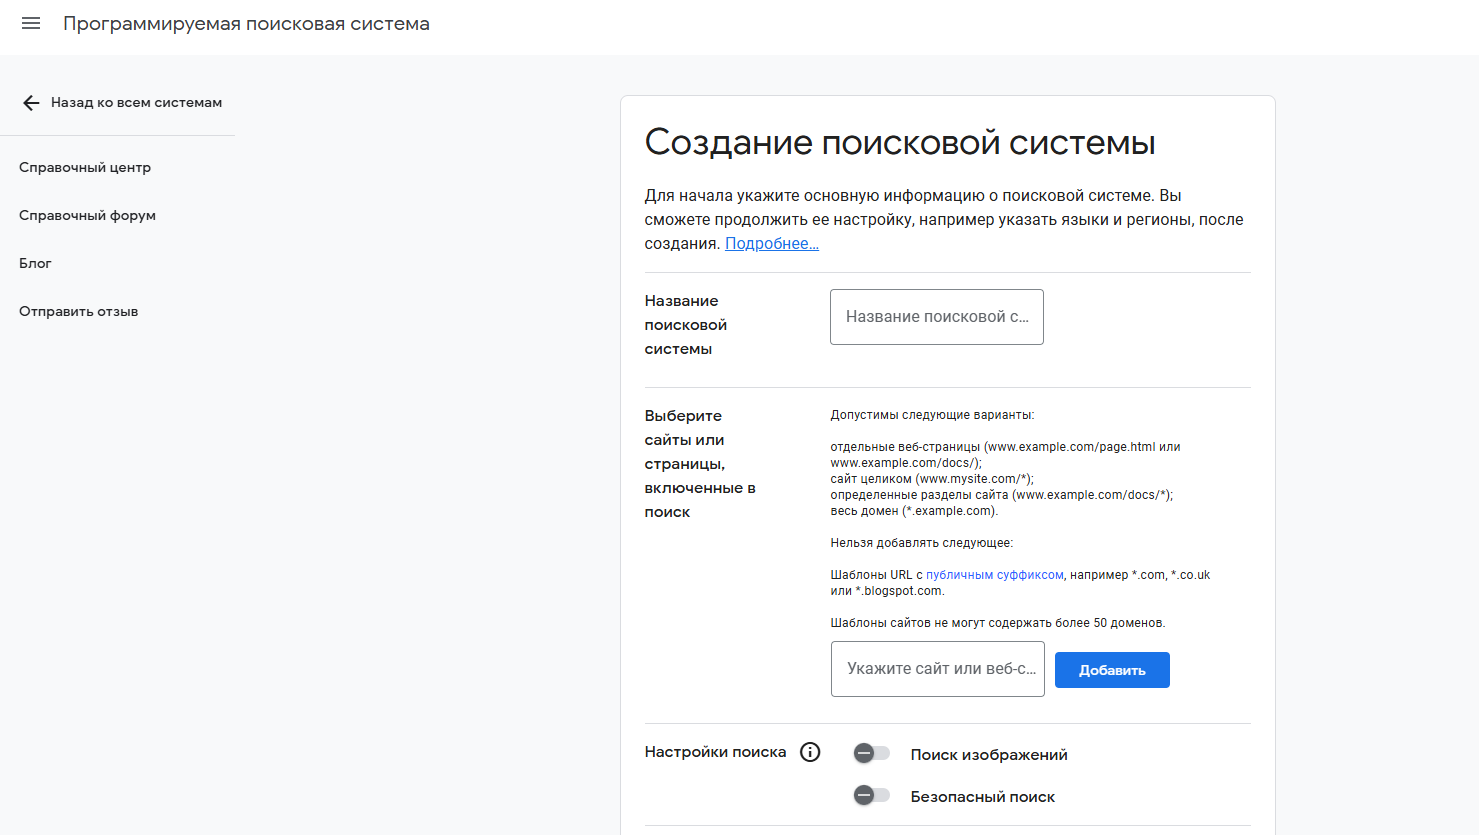This screenshot has width=1479, height=835.
Task: Go to Справочный форум
Action: tap(87, 215)
